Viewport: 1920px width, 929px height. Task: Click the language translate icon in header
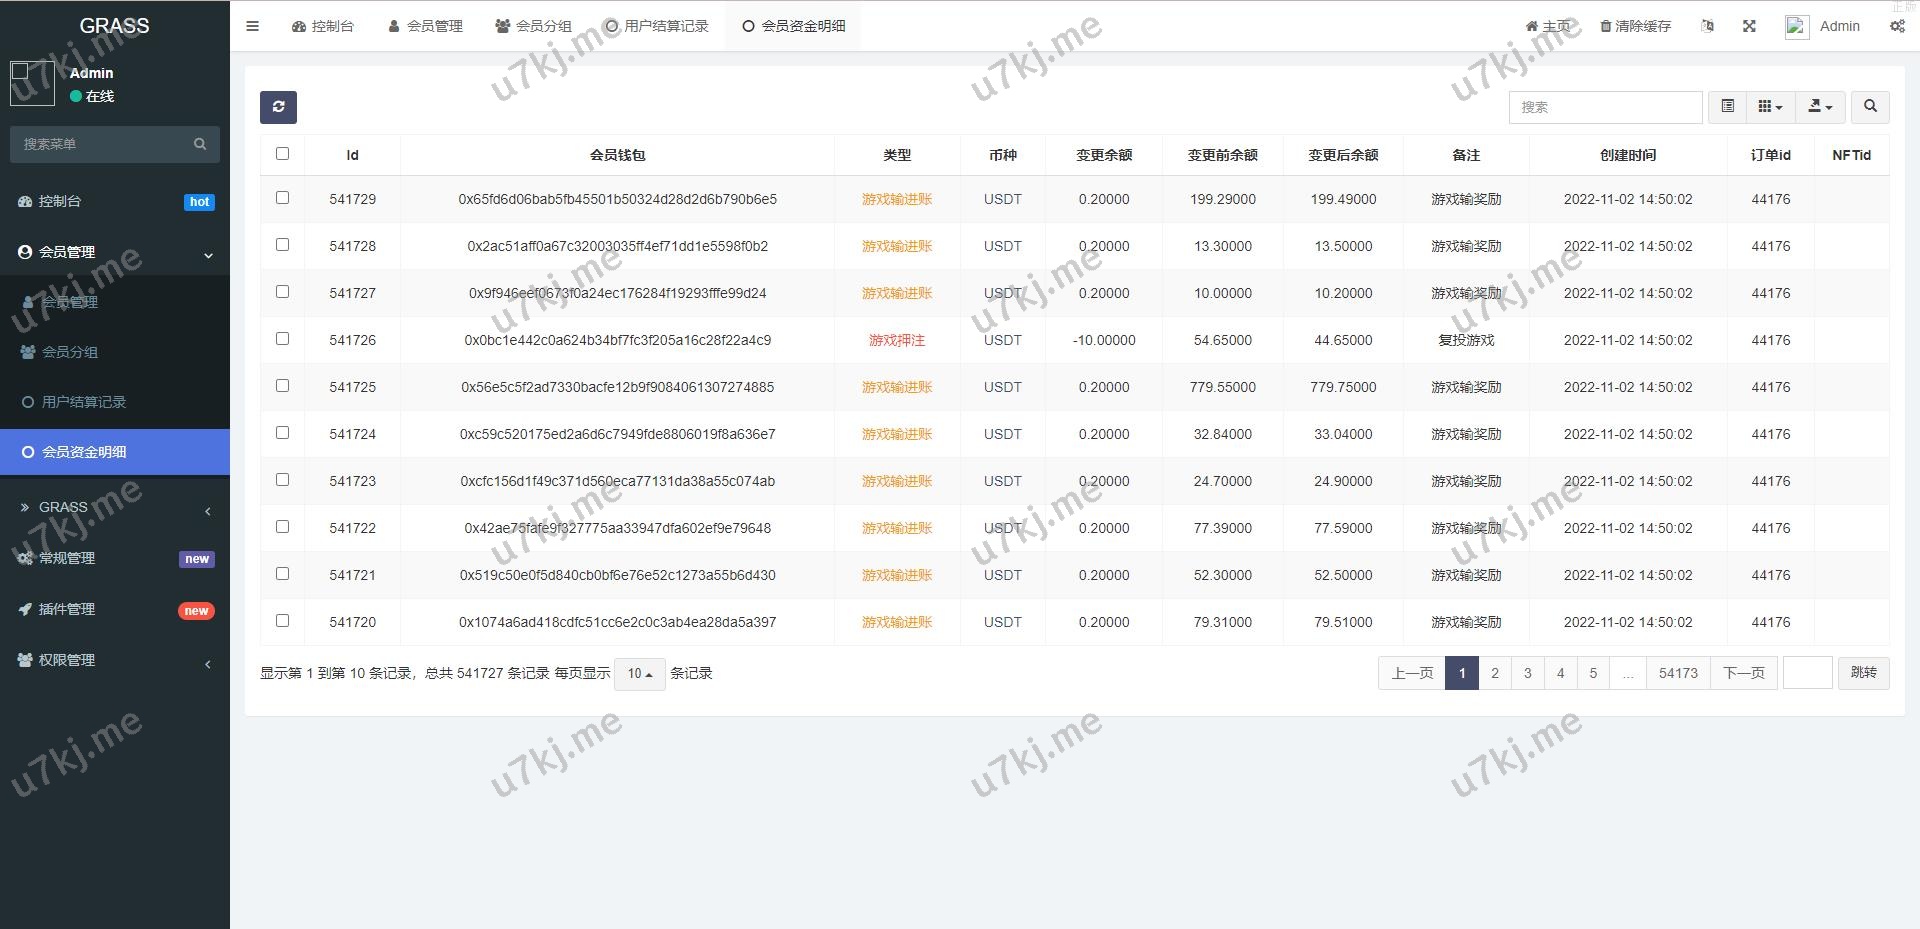pyautogui.click(x=1707, y=26)
